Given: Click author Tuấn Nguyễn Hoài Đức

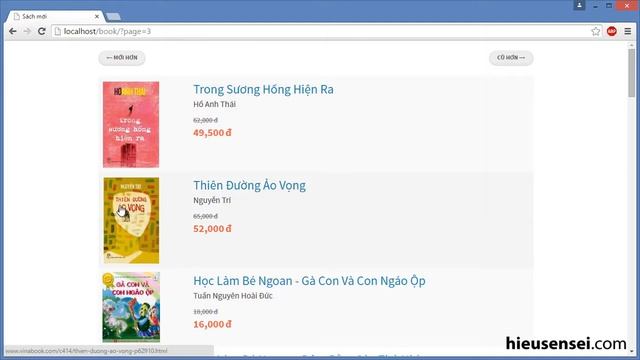Looking at the screenshot, I should pos(233,296).
